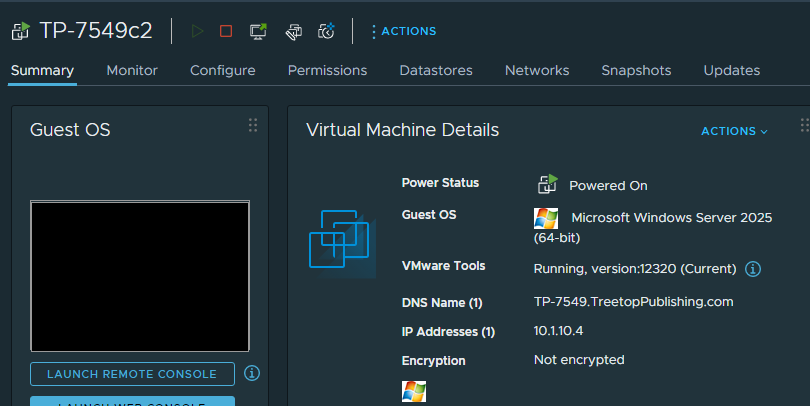Click the Power On play icon
This screenshot has width=810, height=406.
[x=197, y=31]
